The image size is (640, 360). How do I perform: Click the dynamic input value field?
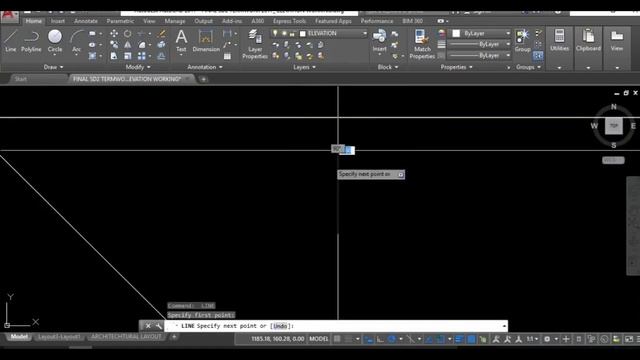[347, 150]
